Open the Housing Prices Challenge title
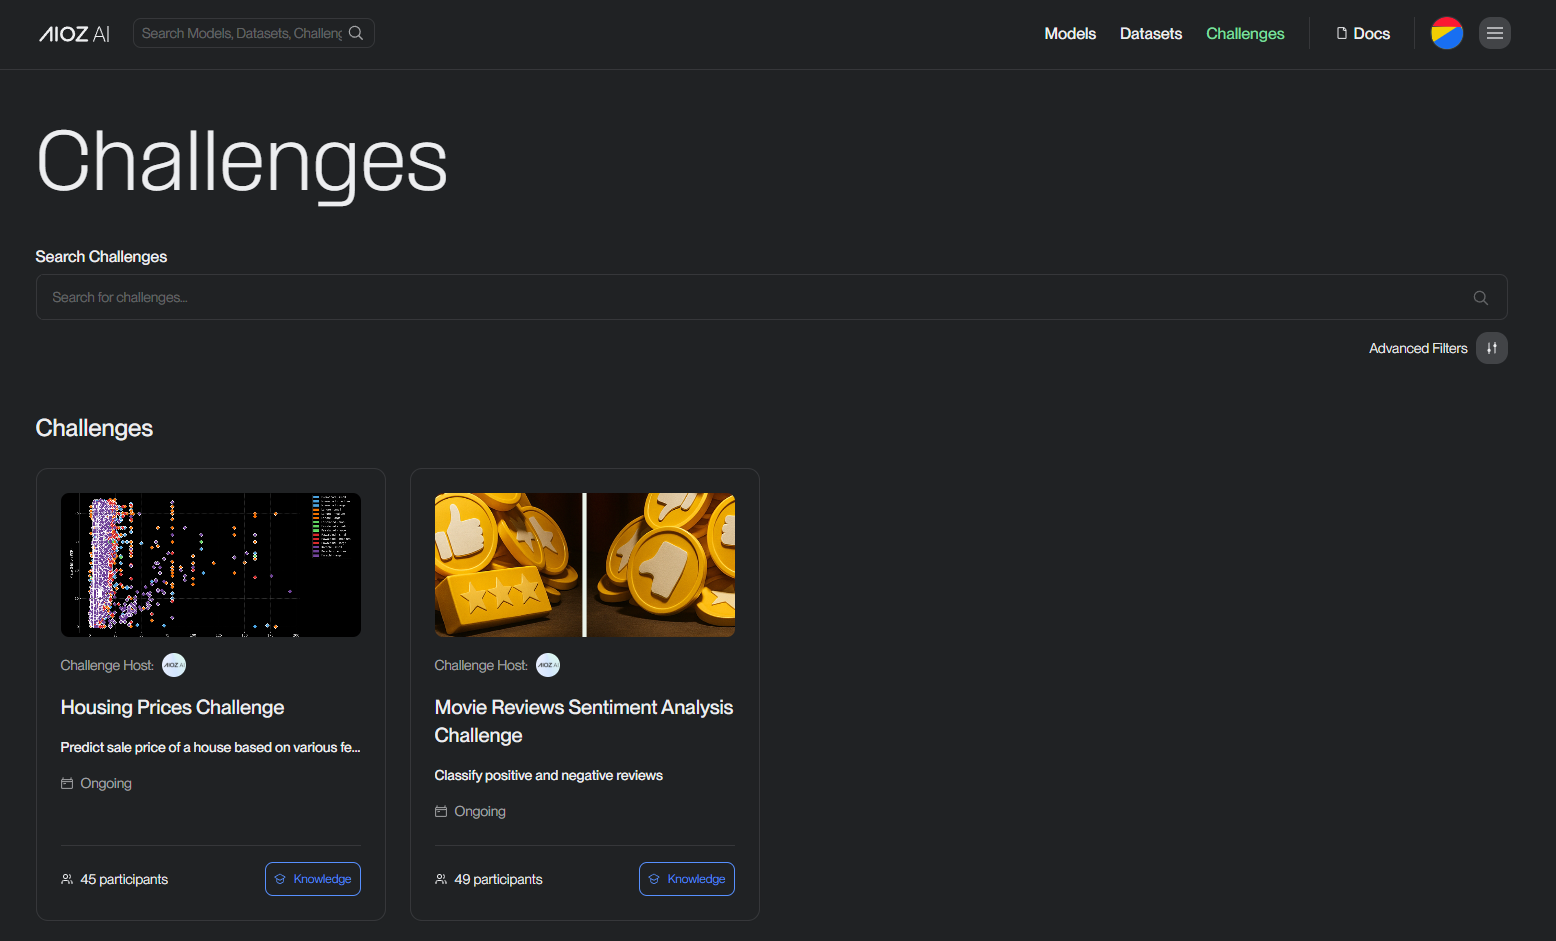Screen dimensions: 1556x941 click(172, 707)
